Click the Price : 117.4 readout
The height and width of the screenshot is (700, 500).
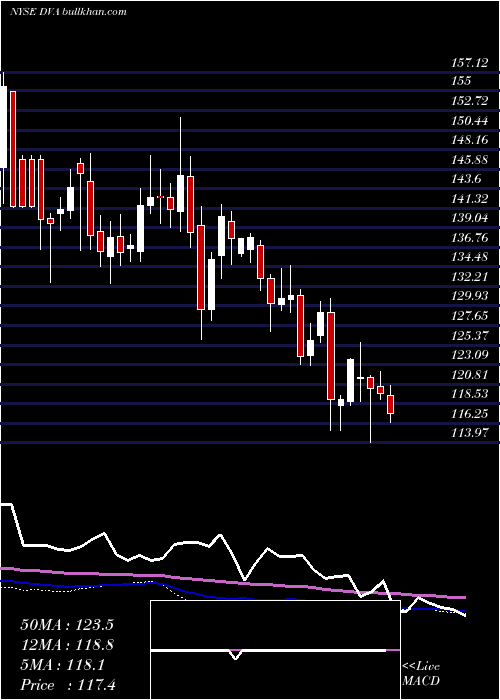click(68, 685)
